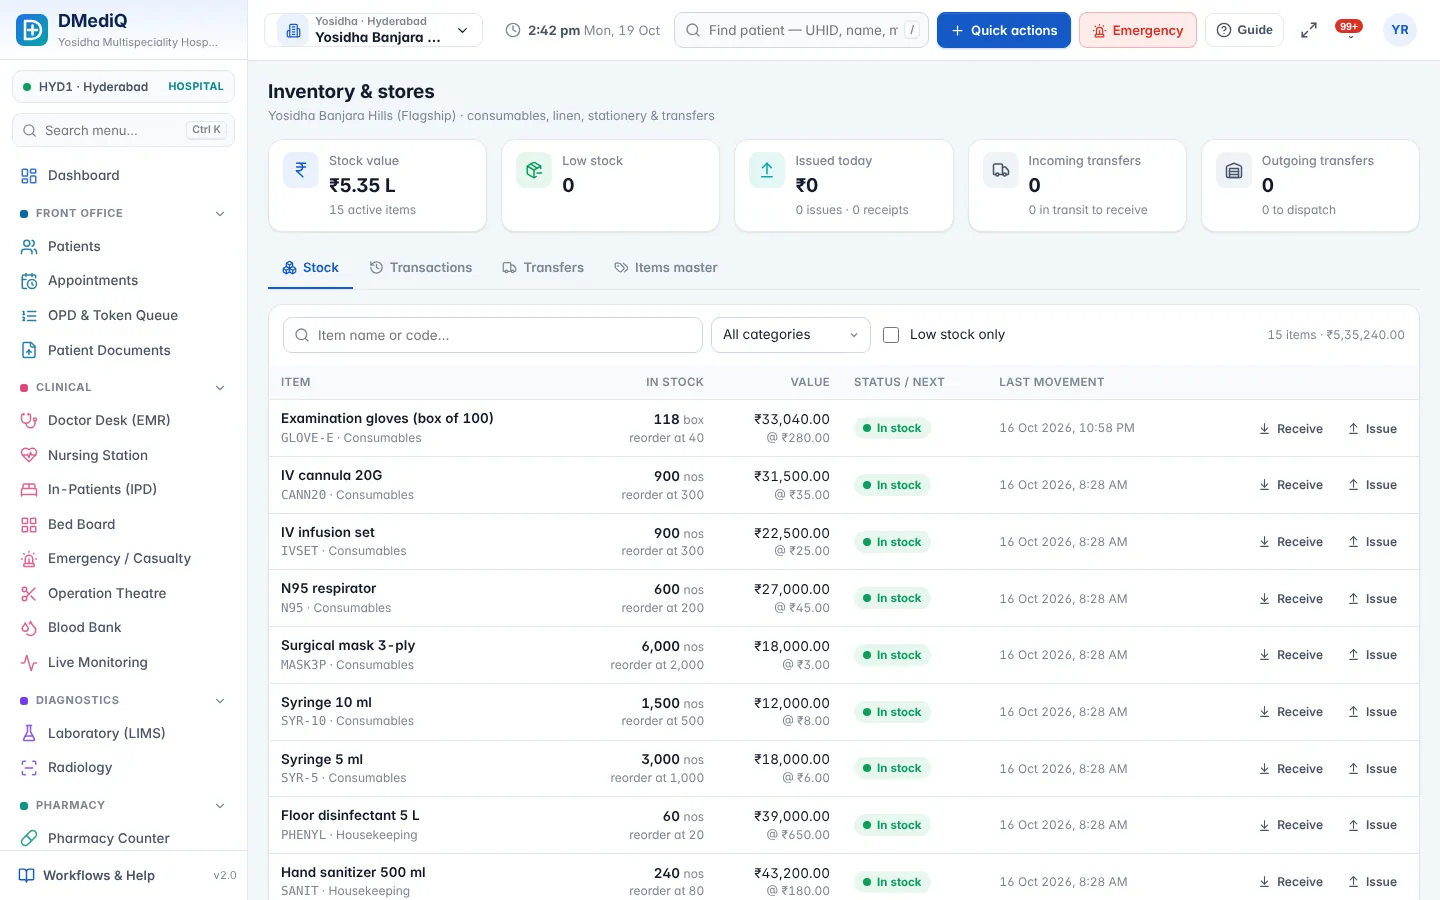The image size is (1440, 900).
Task: Collapse the FRONT OFFICE section
Action: tap(124, 213)
